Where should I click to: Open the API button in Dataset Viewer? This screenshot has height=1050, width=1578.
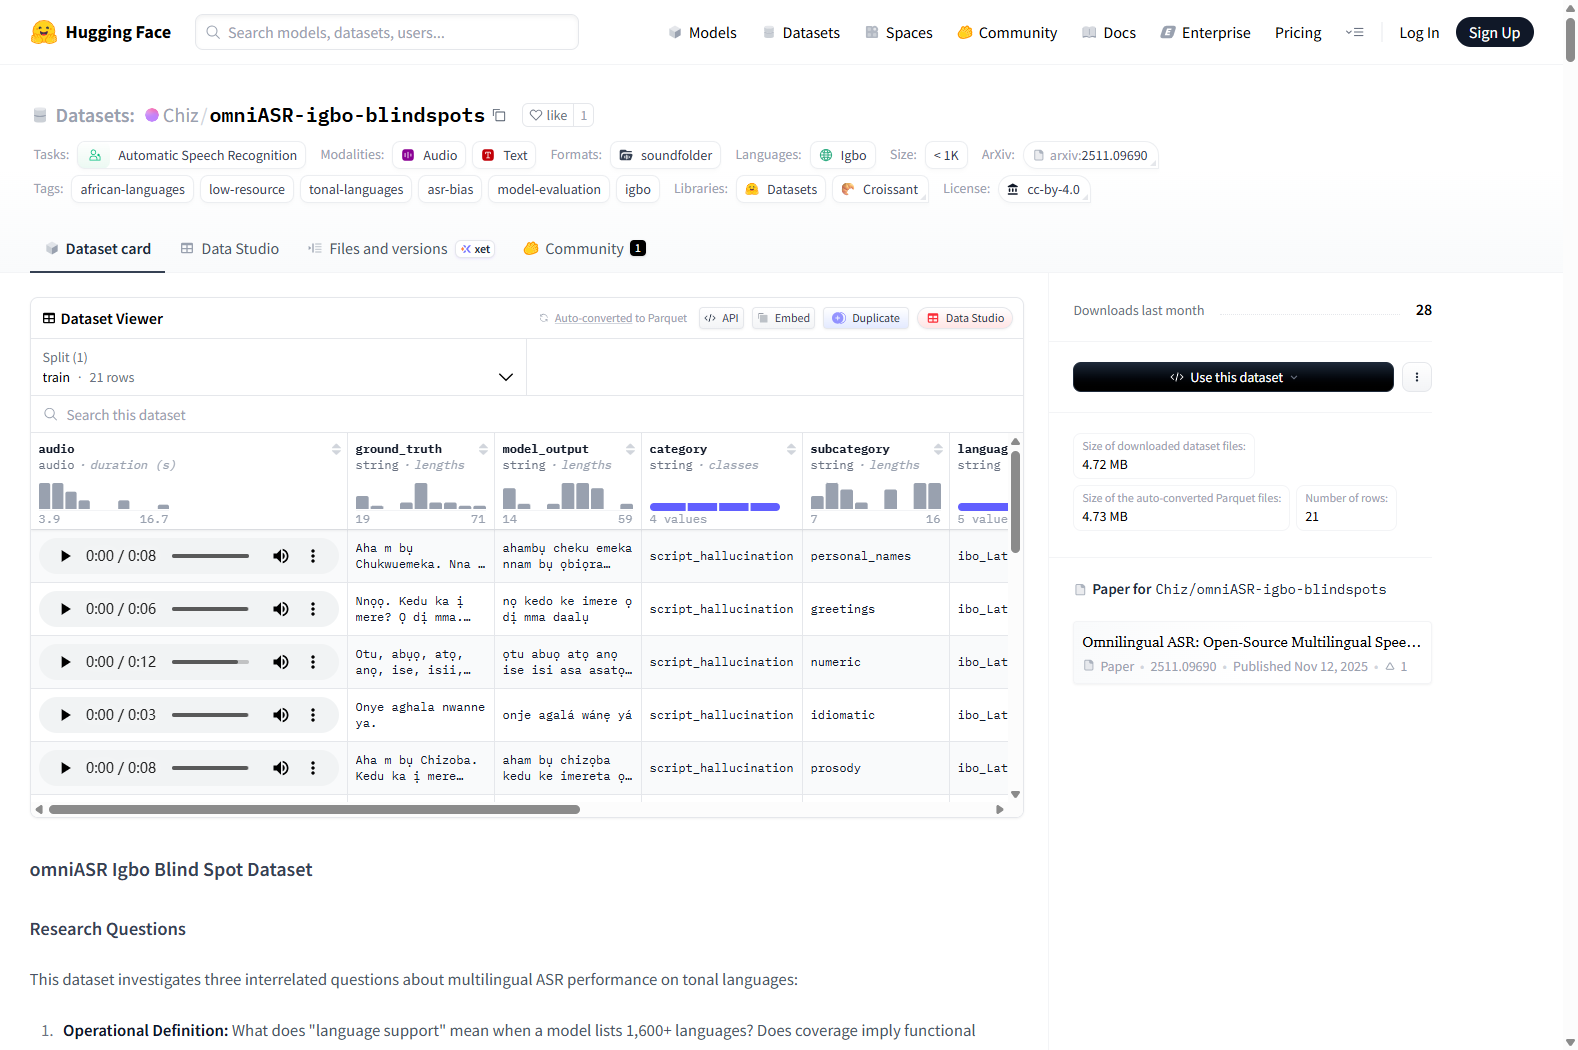(721, 318)
